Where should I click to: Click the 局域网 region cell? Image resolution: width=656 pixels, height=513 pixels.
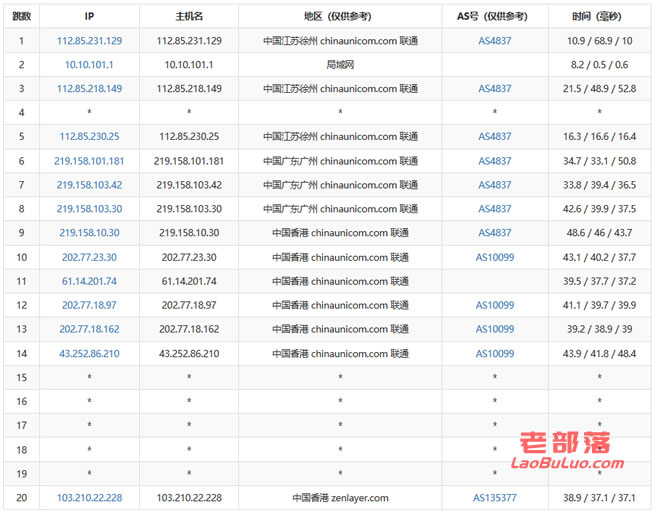(x=340, y=64)
